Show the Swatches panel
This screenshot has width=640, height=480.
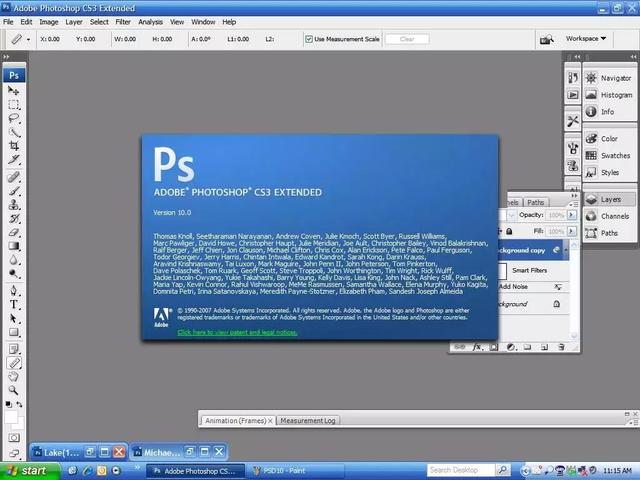pos(615,156)
